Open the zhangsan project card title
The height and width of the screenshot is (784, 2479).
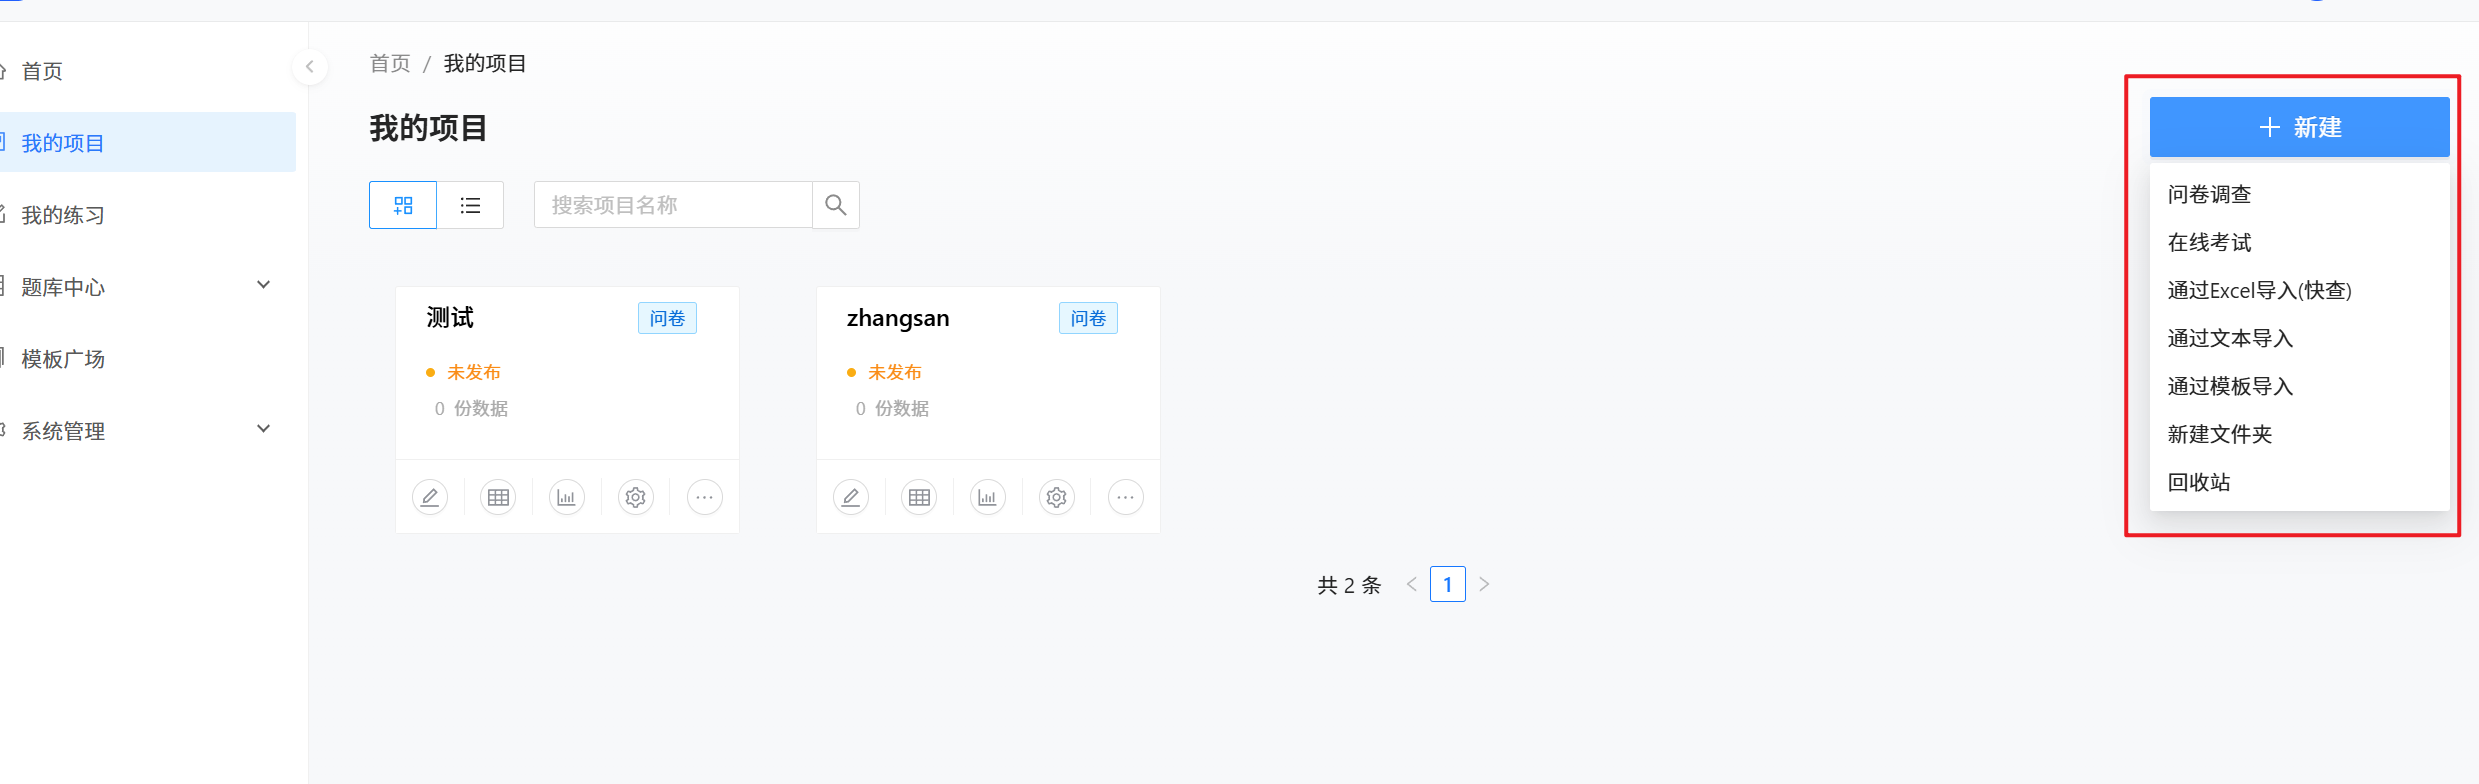[898, 318]
